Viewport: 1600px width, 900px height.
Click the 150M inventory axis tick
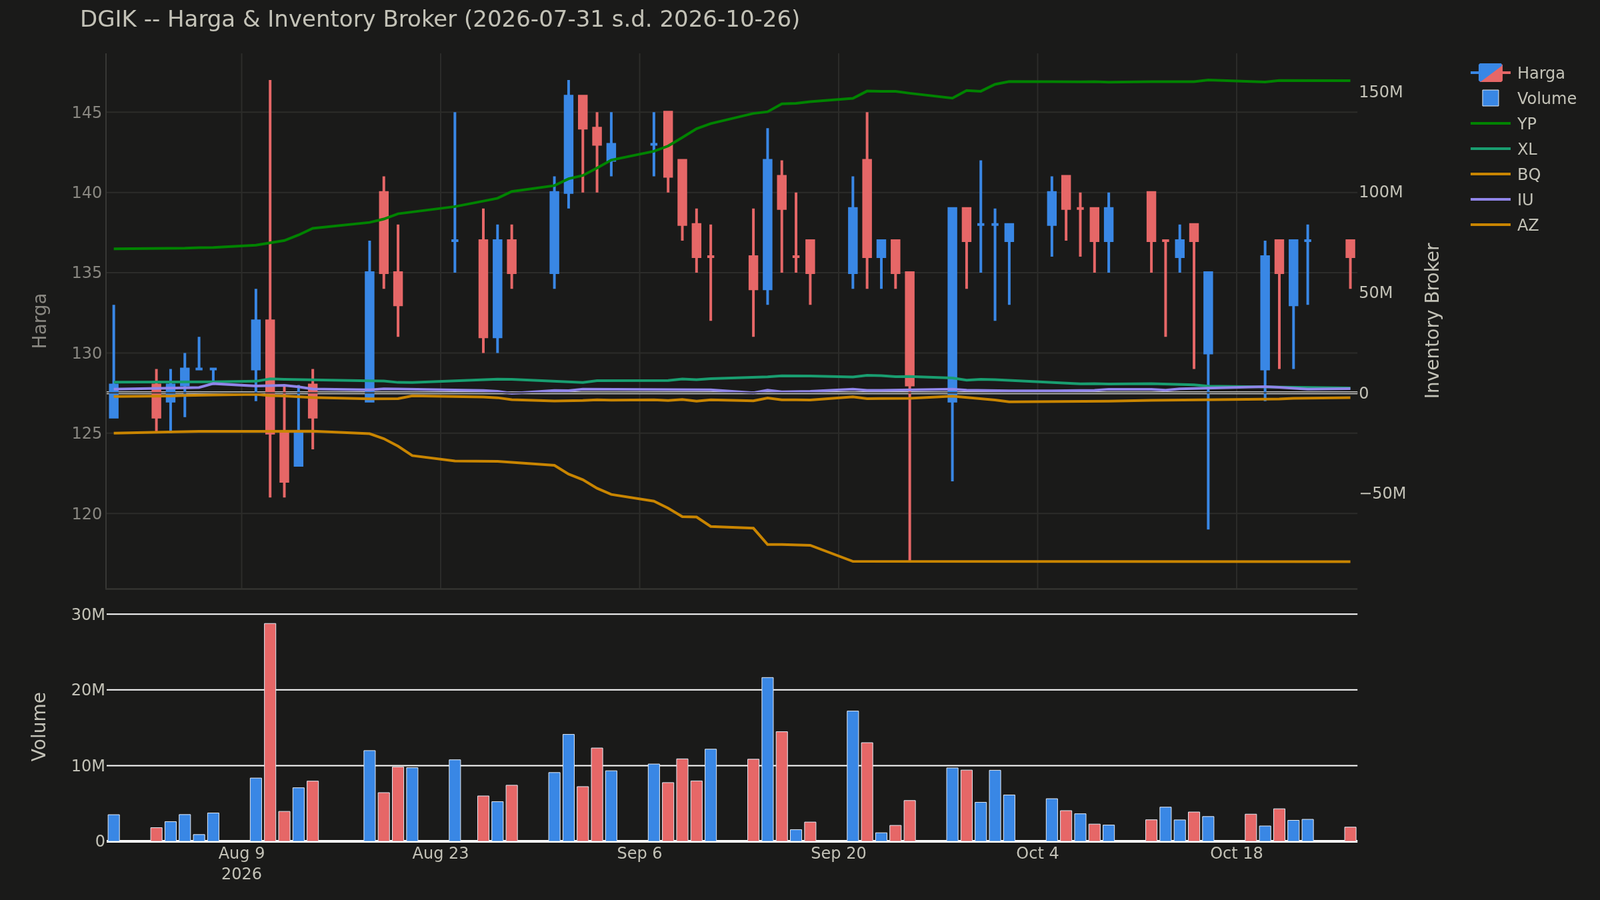click(1381, 92)
